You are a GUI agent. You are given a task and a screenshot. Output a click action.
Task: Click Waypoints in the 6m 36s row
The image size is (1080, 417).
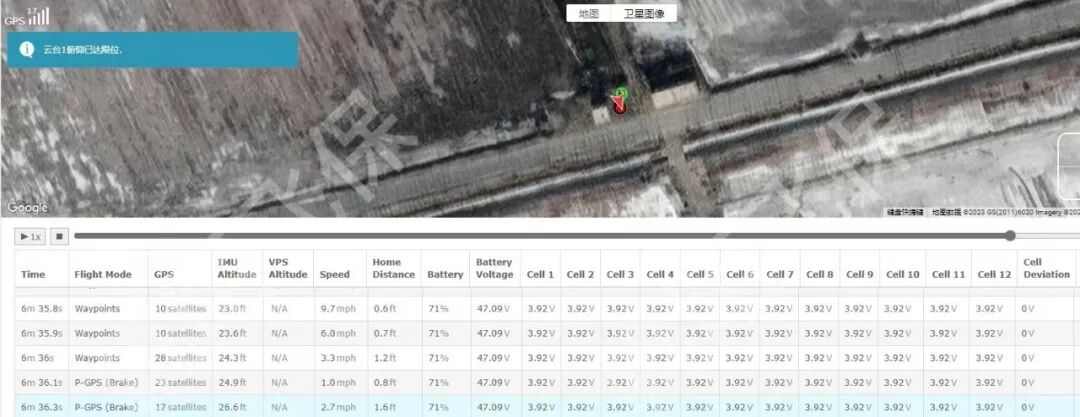click(x=97, y=358)
